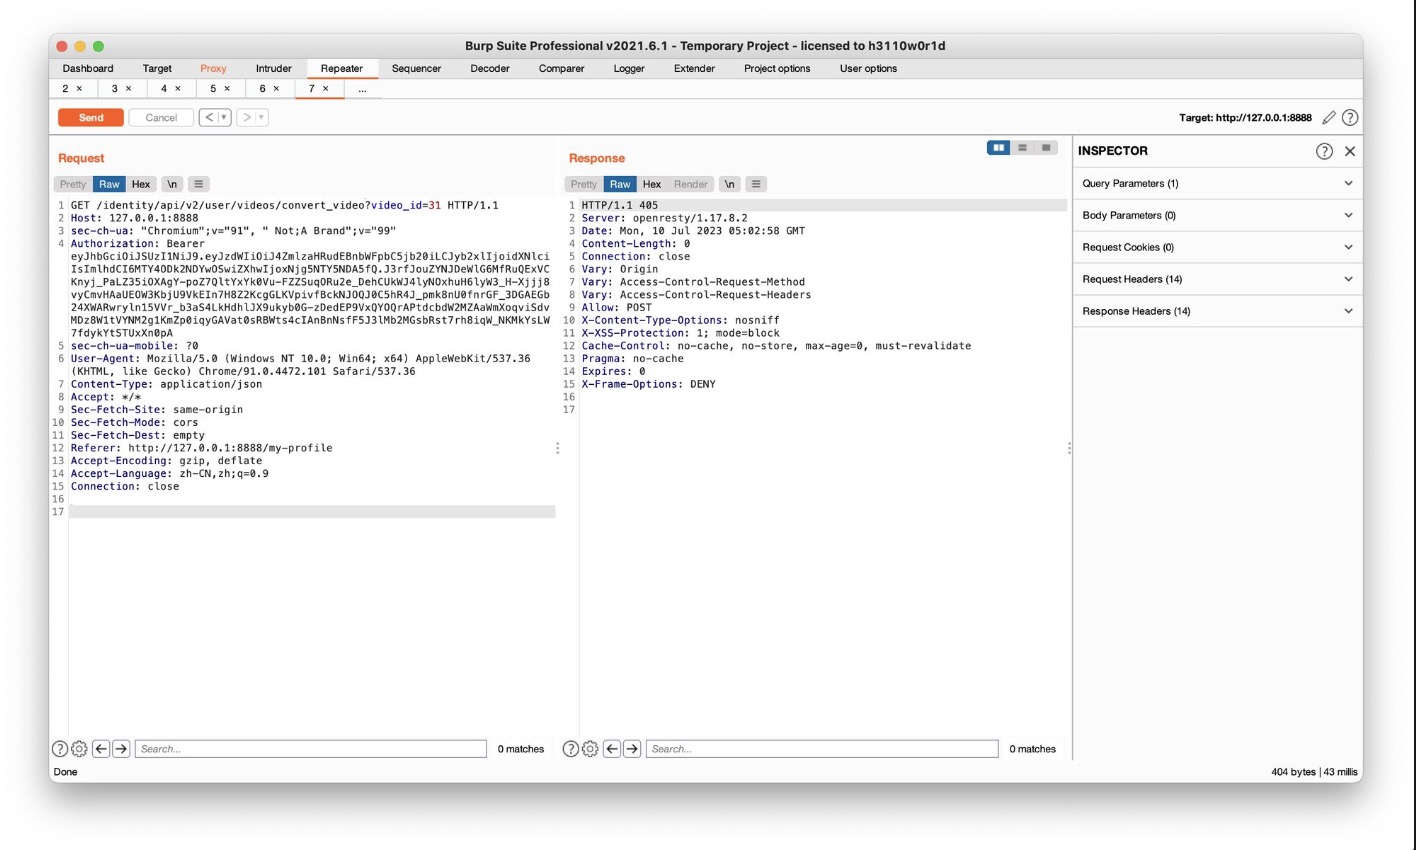Jump to next match in Response search

coord(632,749)
